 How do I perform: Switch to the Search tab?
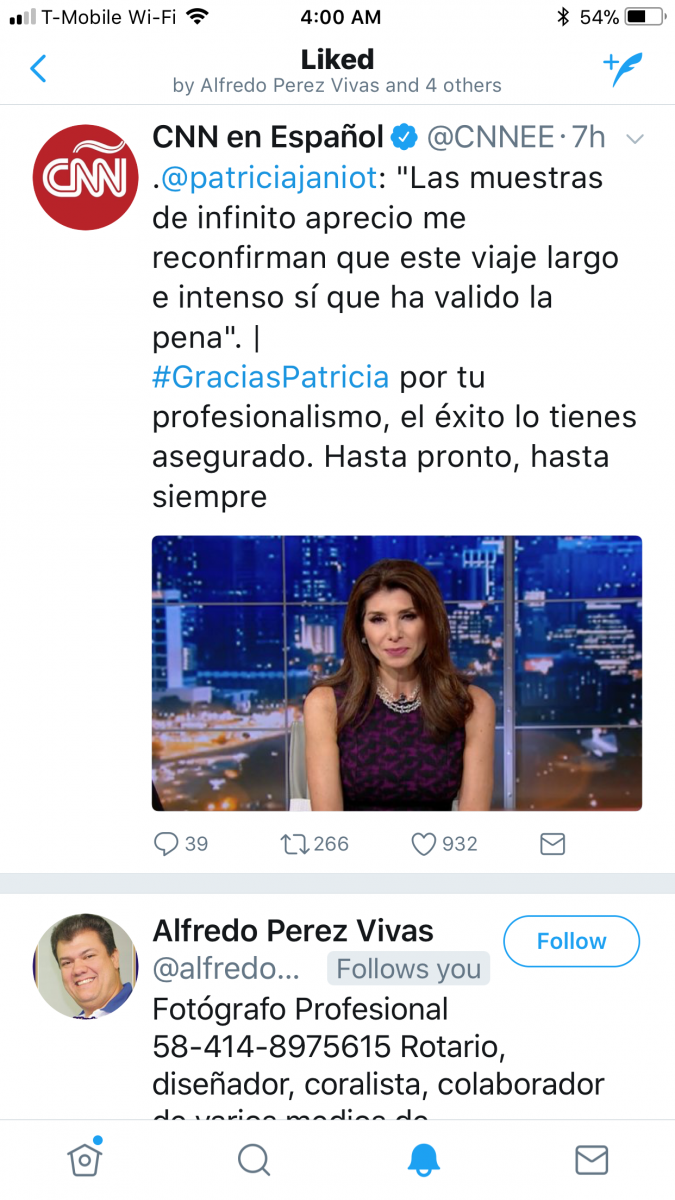(254, 1160)
